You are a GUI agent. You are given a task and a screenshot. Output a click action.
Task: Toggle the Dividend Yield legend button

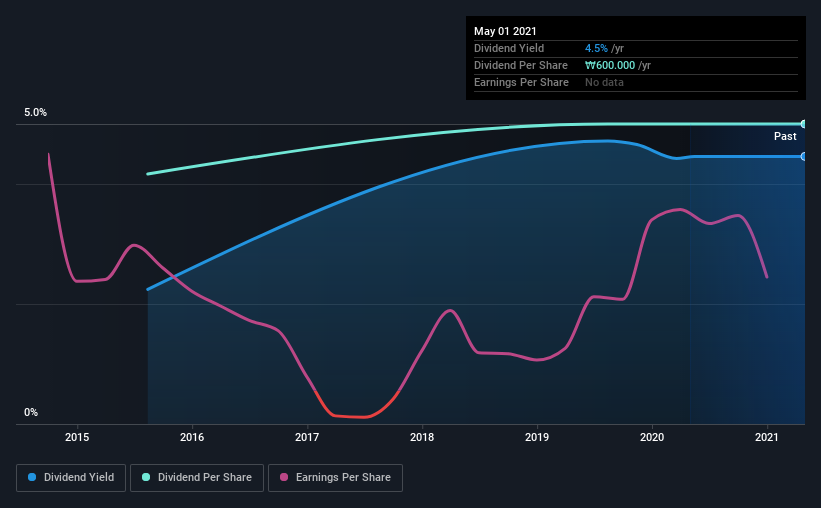71,478
